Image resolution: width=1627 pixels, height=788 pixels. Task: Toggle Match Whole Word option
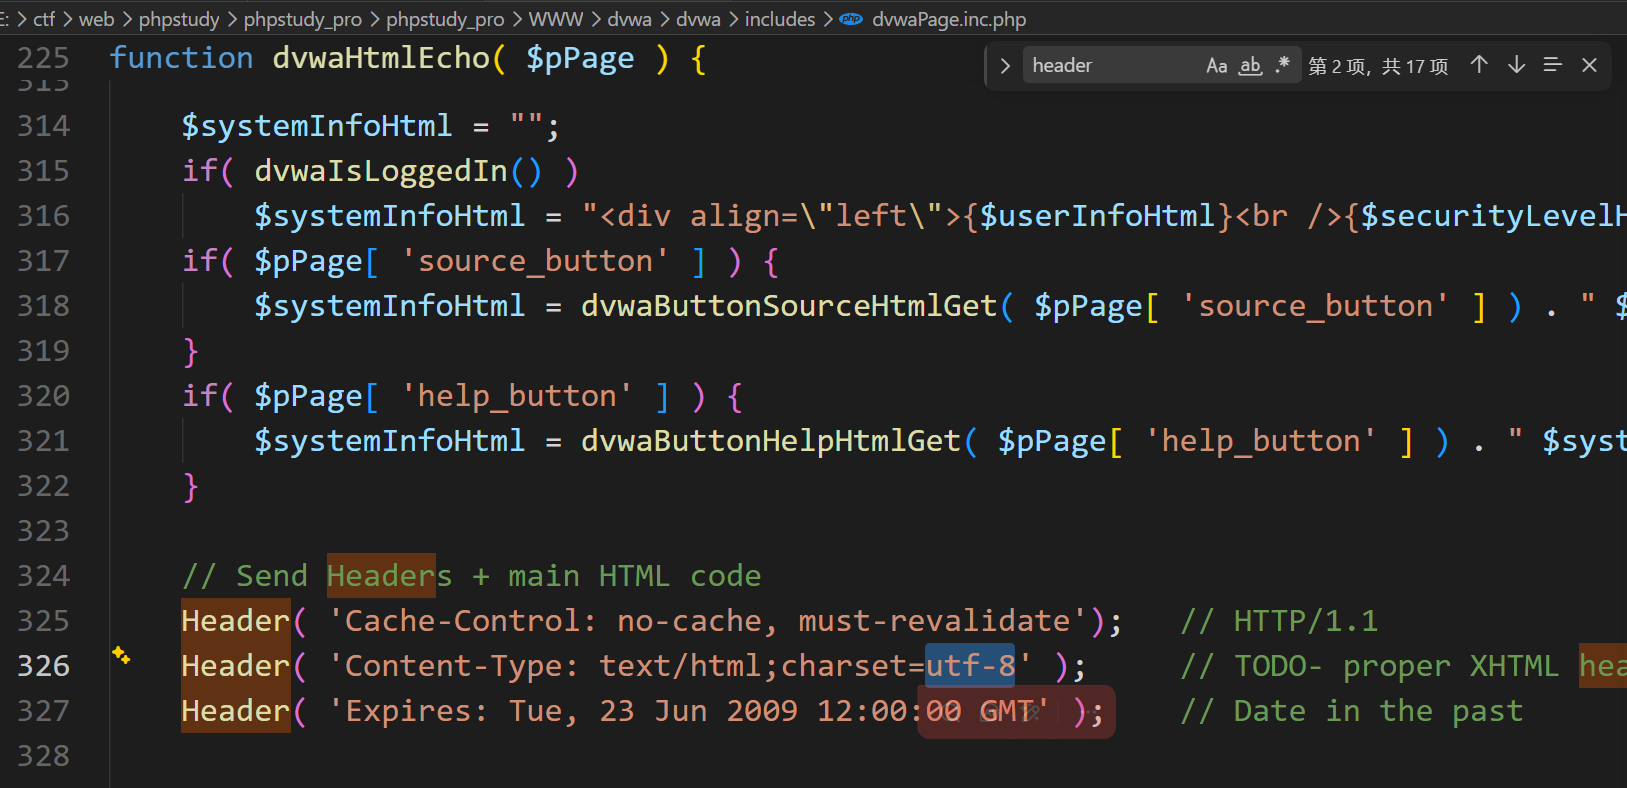(x=1250, y=66)
